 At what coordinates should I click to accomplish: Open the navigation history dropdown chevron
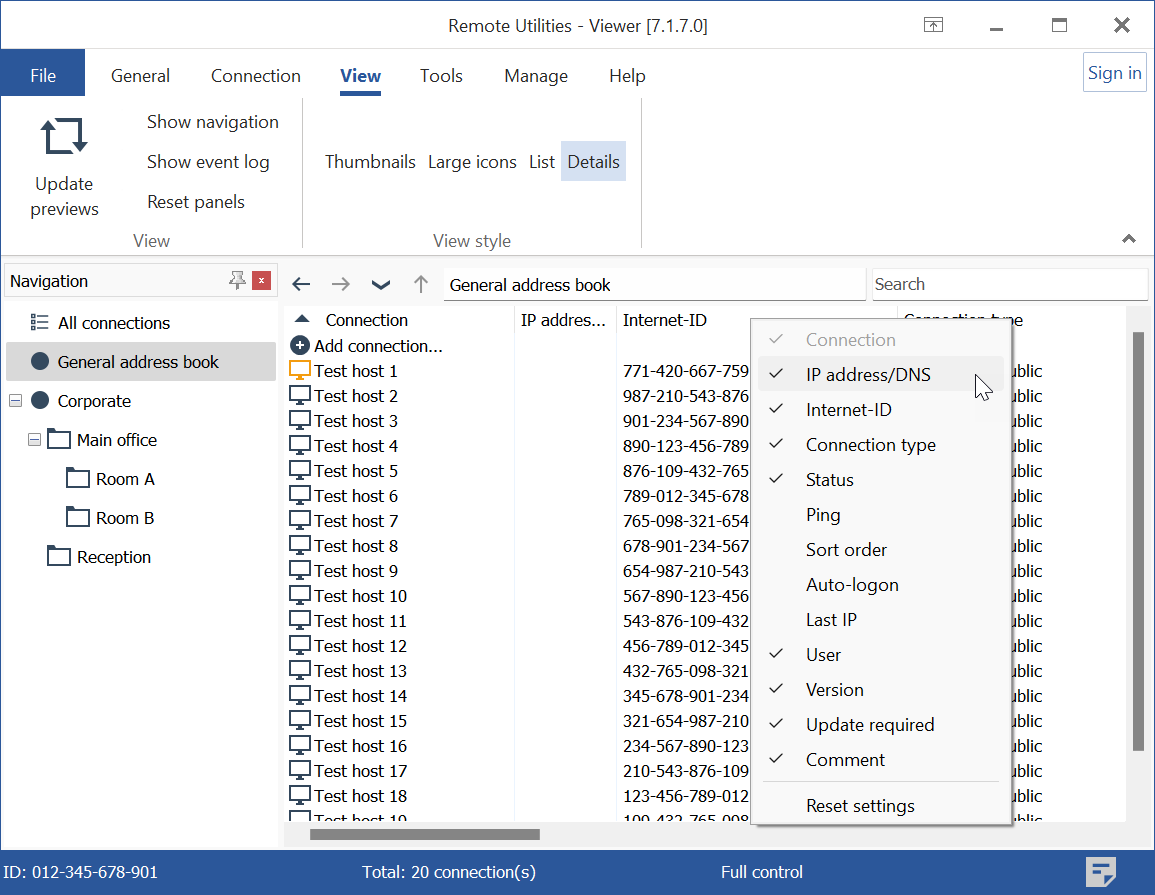point(381,284)
